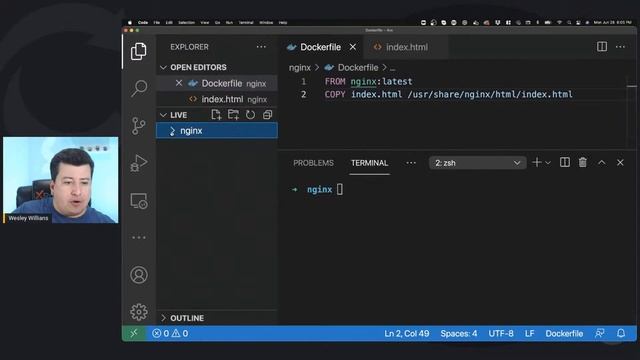Show additional views ellipsis in activity bar
640x360 pixels.
[x=139, y=237]
